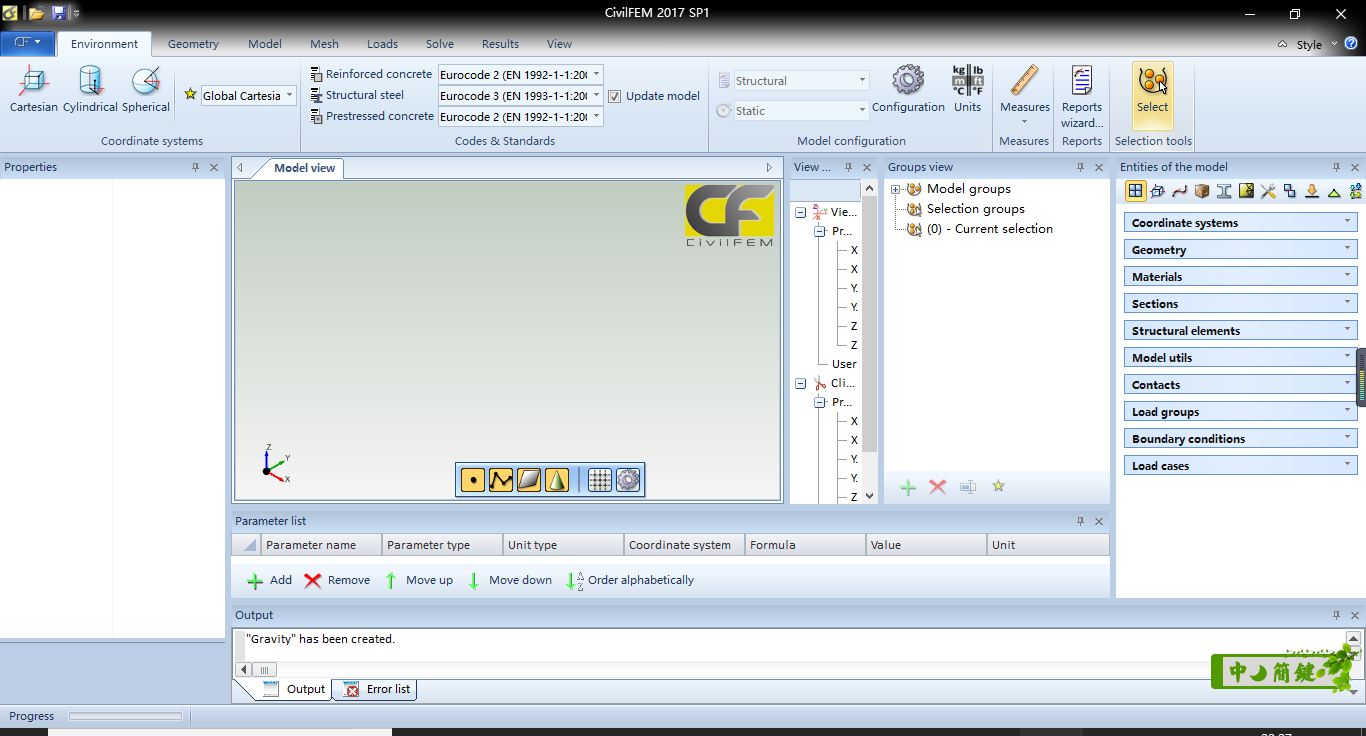Switch to the Solve ribbon tab
Screen dimensions: 1366x736
(440, 44)
